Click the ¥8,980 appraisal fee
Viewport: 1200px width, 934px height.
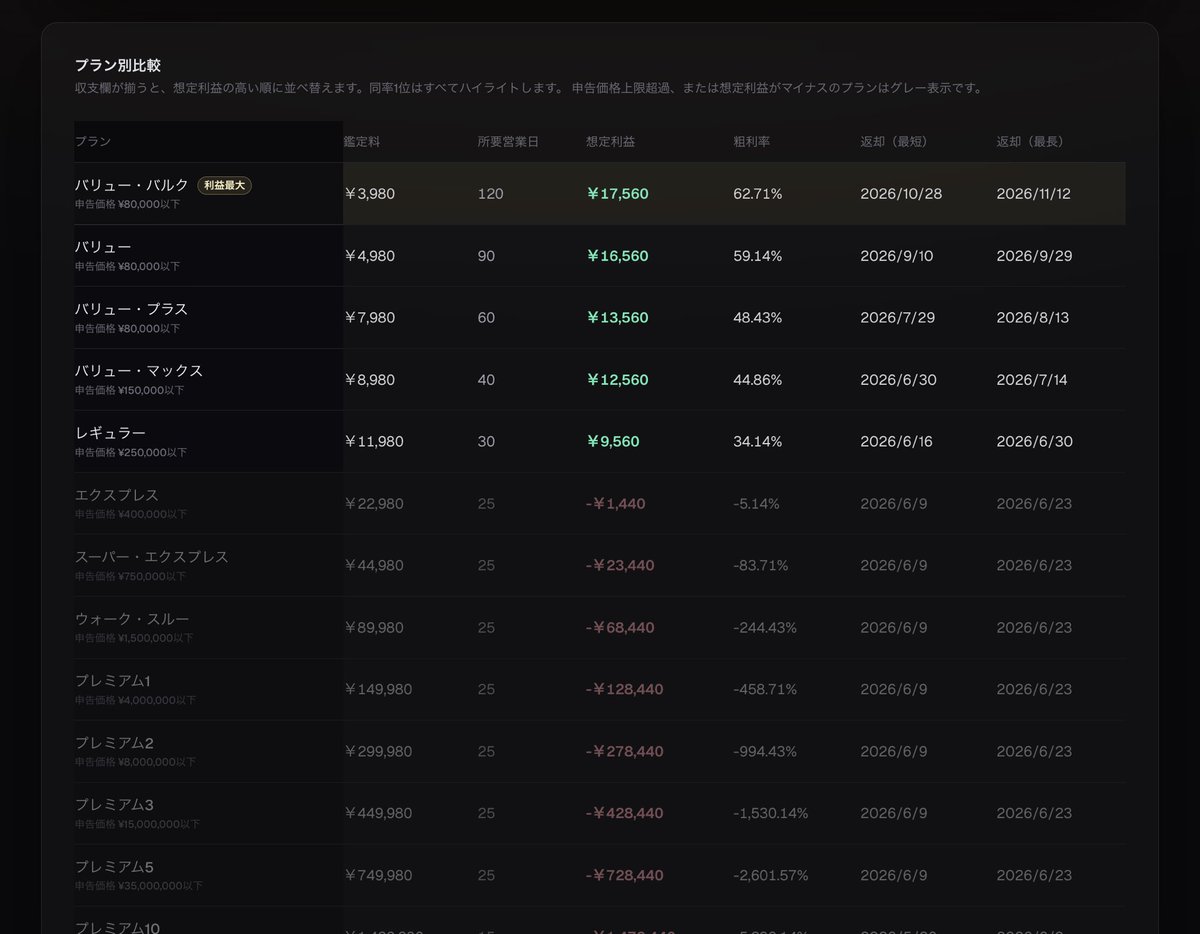point(369,380)
